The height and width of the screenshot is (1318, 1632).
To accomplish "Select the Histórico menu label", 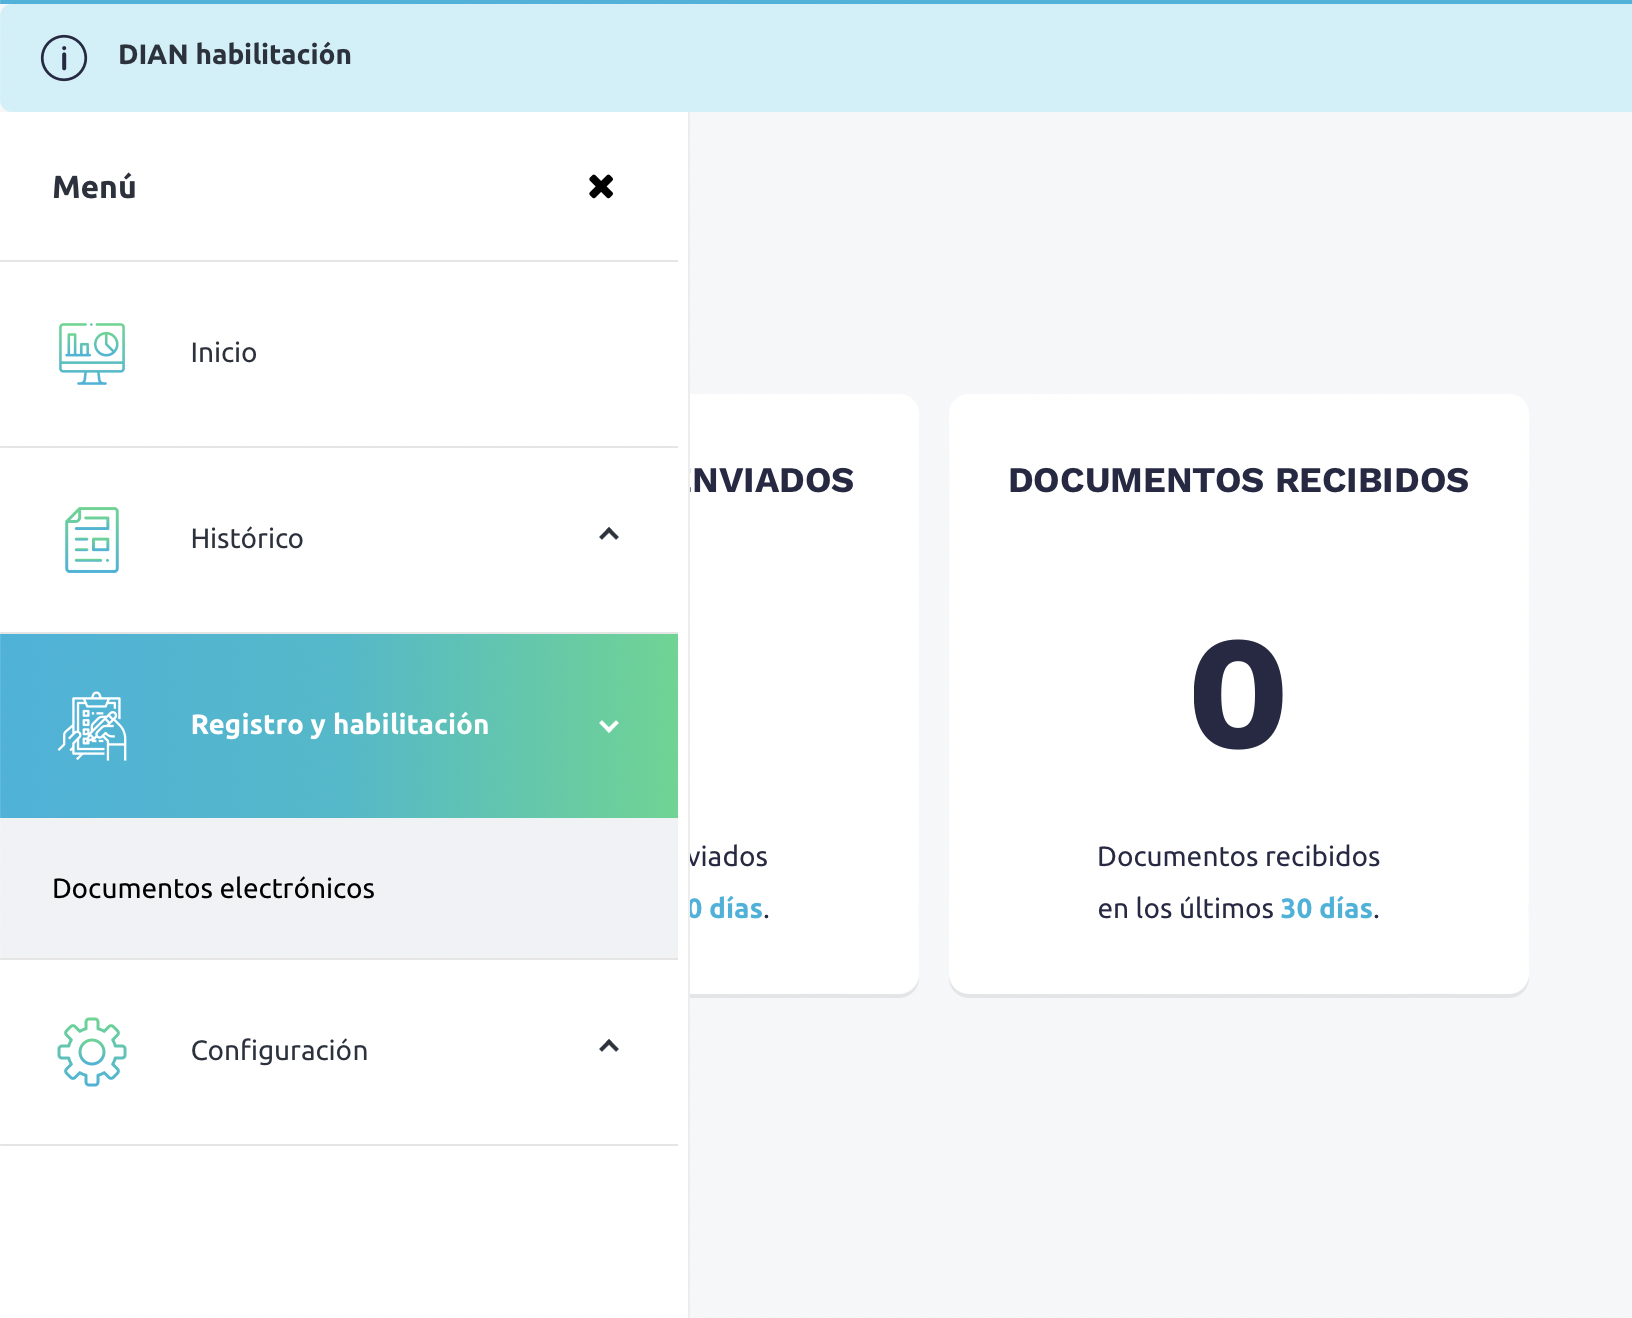I will (x=247, y=539).
